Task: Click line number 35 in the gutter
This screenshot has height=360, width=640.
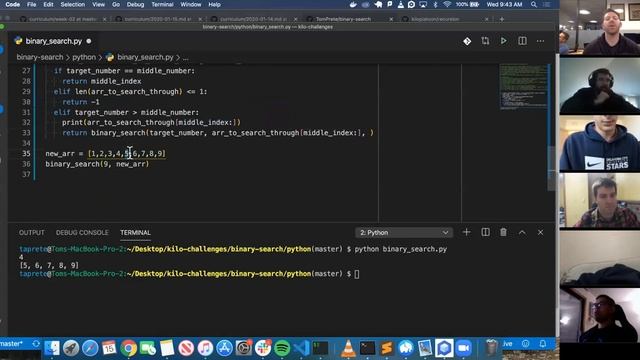Action: coord(26,153)
